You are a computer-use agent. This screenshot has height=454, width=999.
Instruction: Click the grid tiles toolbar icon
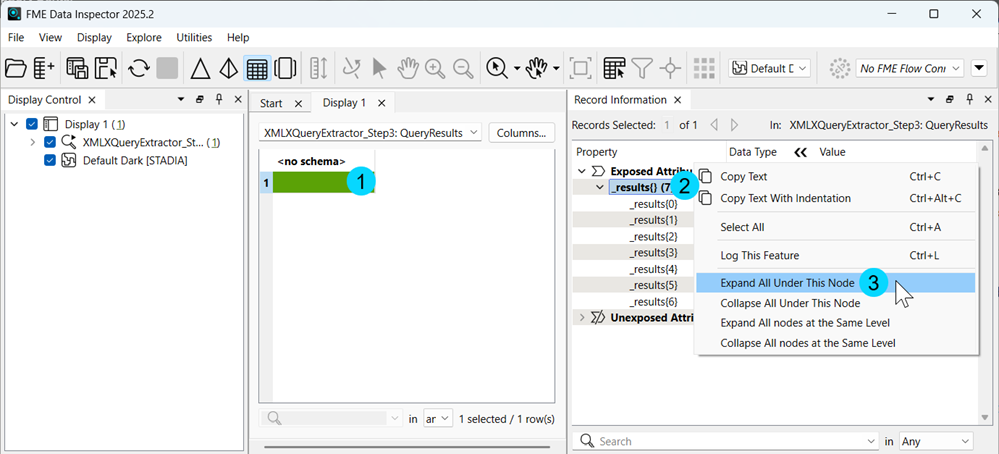[x=703, y=68]
